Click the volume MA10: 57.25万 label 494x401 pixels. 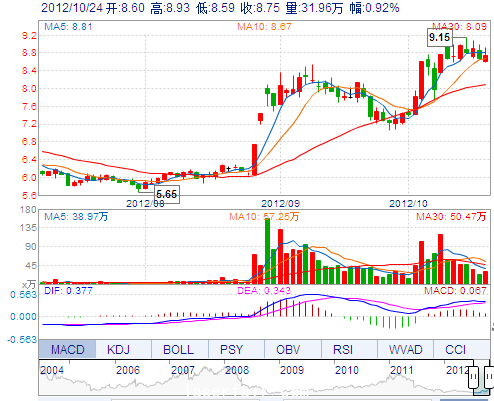tap(264, 217)
